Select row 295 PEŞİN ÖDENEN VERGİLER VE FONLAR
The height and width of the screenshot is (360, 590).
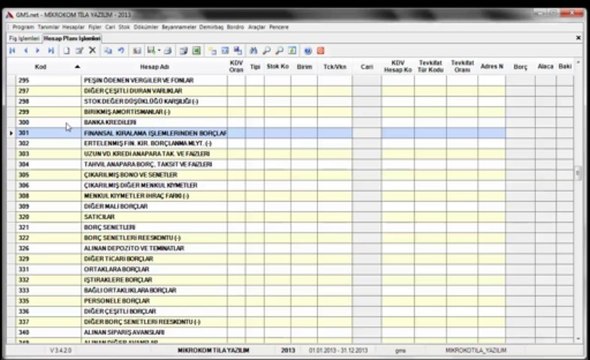coord(294,80)
